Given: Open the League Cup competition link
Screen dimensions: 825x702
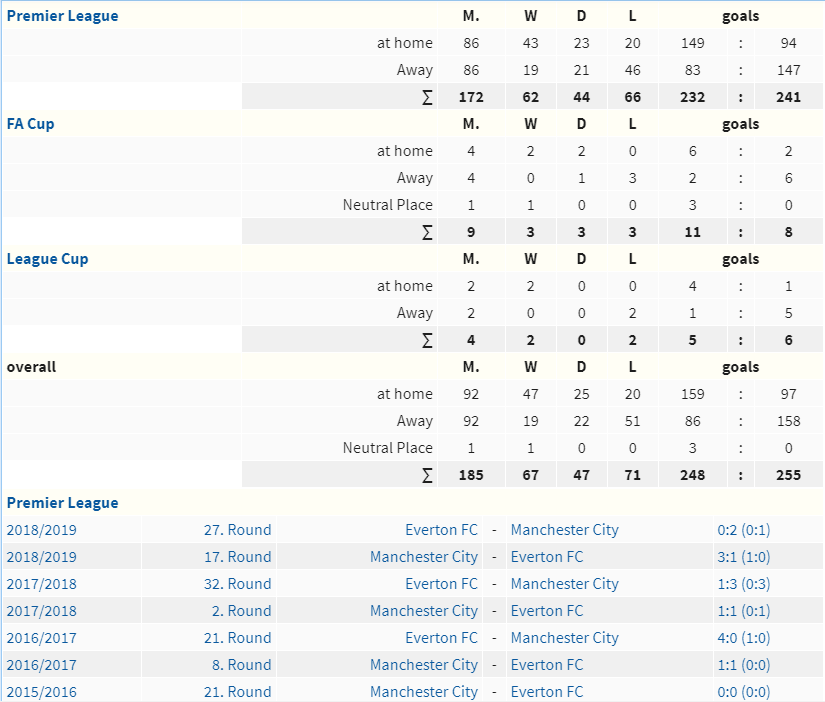Looking at the screenshot, I should pyautogui.click(x=47, y=259).
